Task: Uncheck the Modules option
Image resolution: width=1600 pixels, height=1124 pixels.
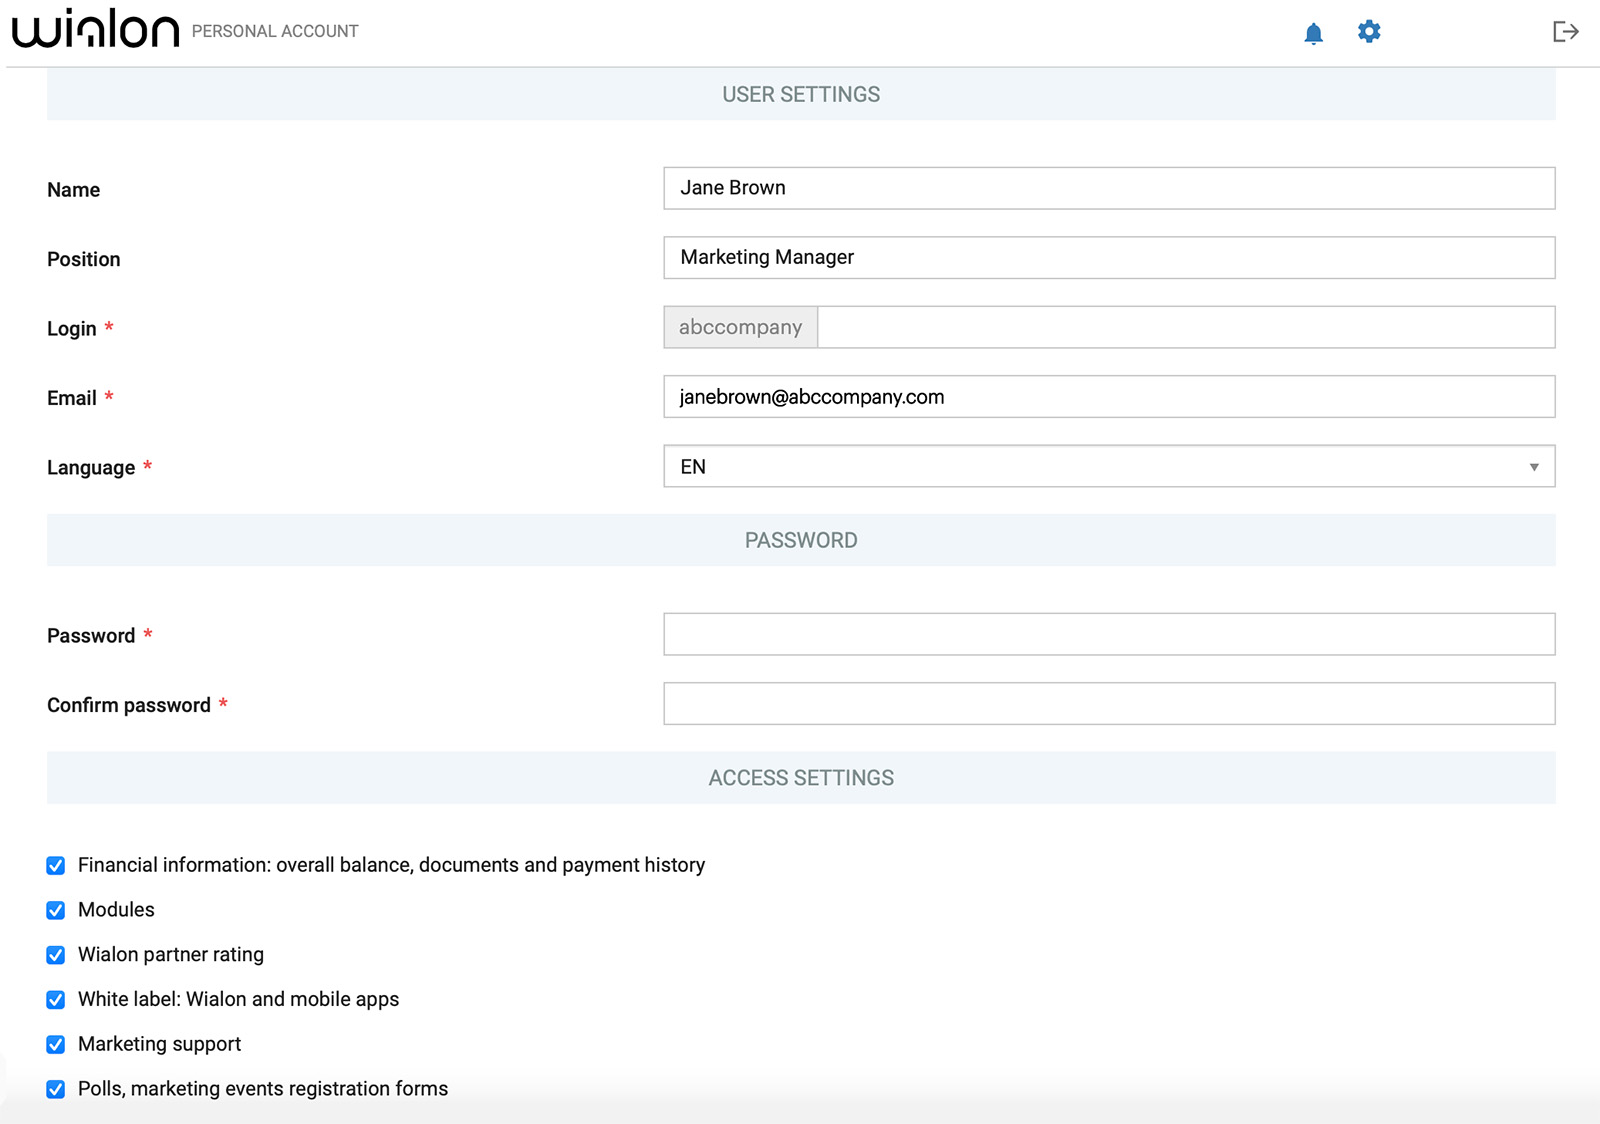Action: [55, 910]
